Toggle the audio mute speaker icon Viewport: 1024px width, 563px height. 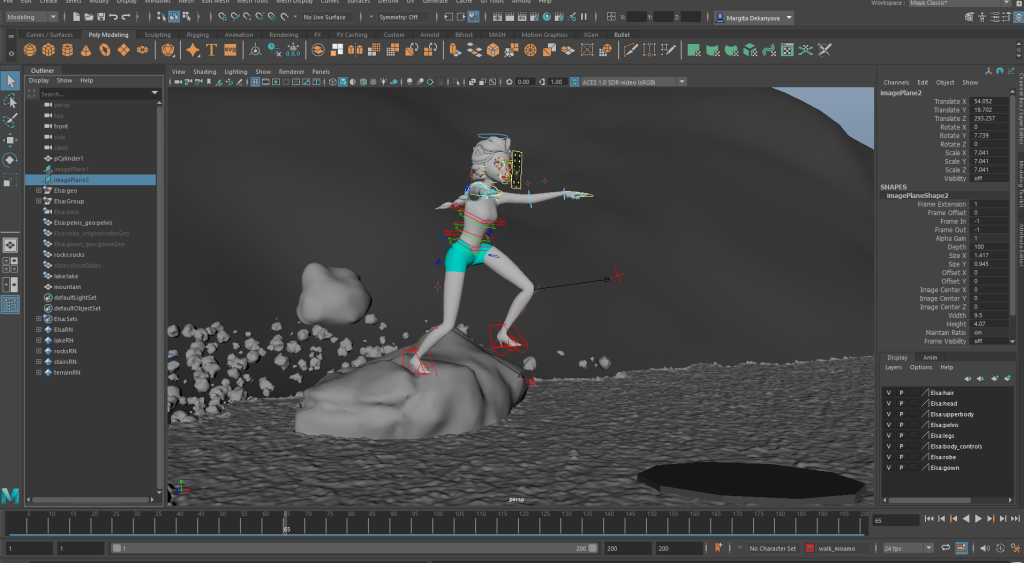point(985,548)
